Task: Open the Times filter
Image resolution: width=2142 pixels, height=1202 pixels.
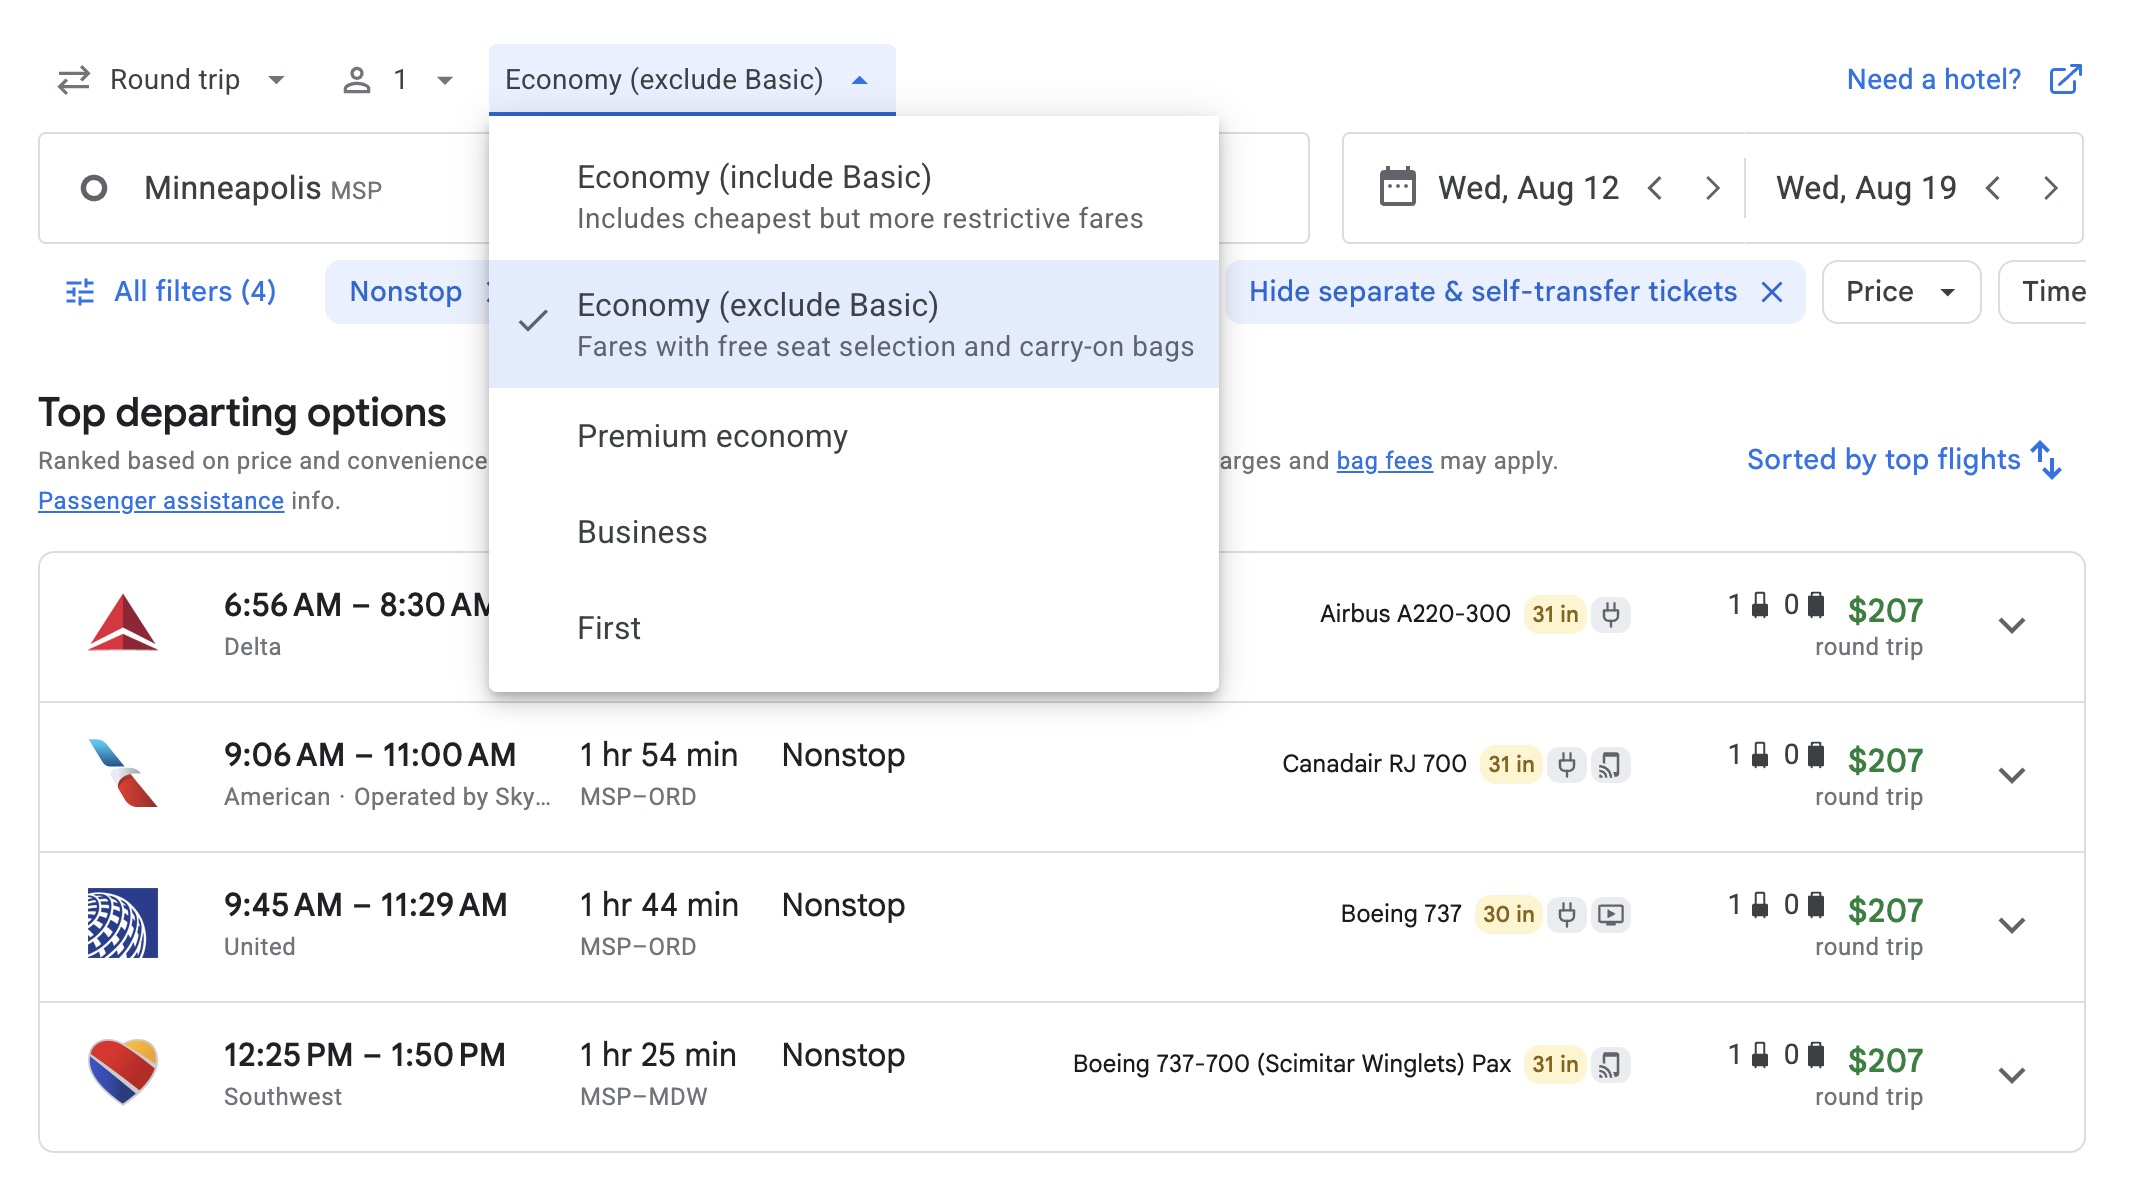Action: click(2043, 291)
